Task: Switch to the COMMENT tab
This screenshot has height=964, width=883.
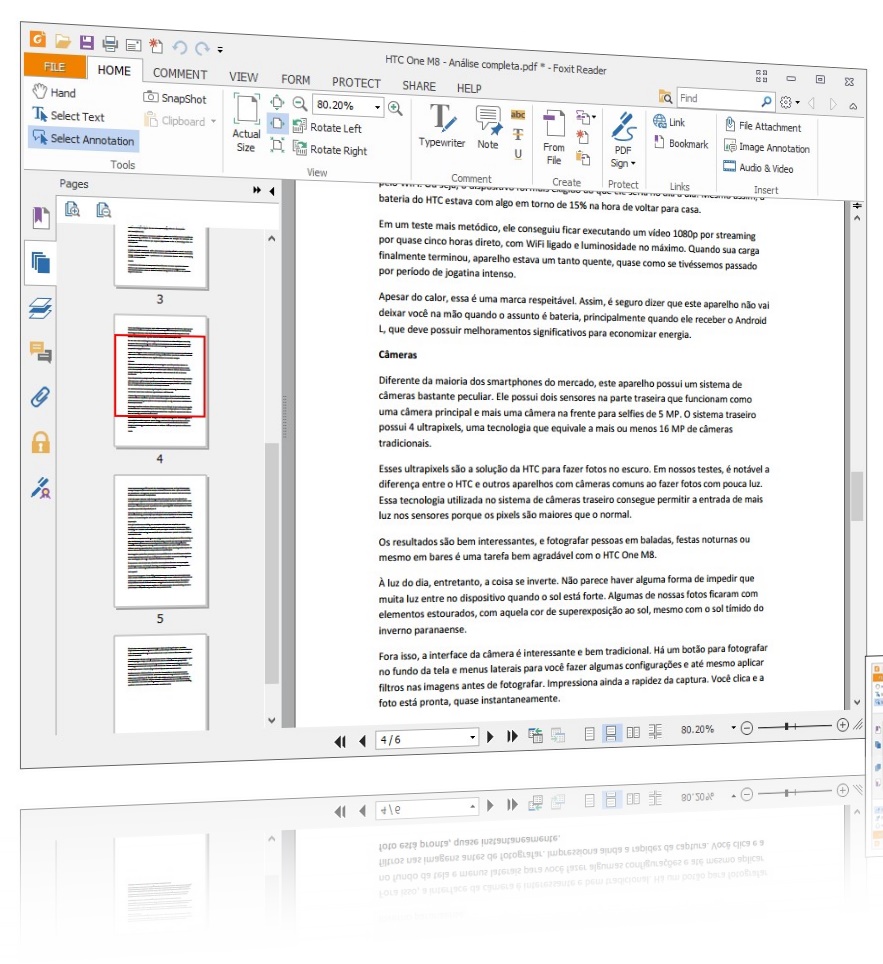Action: tap(180, 73)
